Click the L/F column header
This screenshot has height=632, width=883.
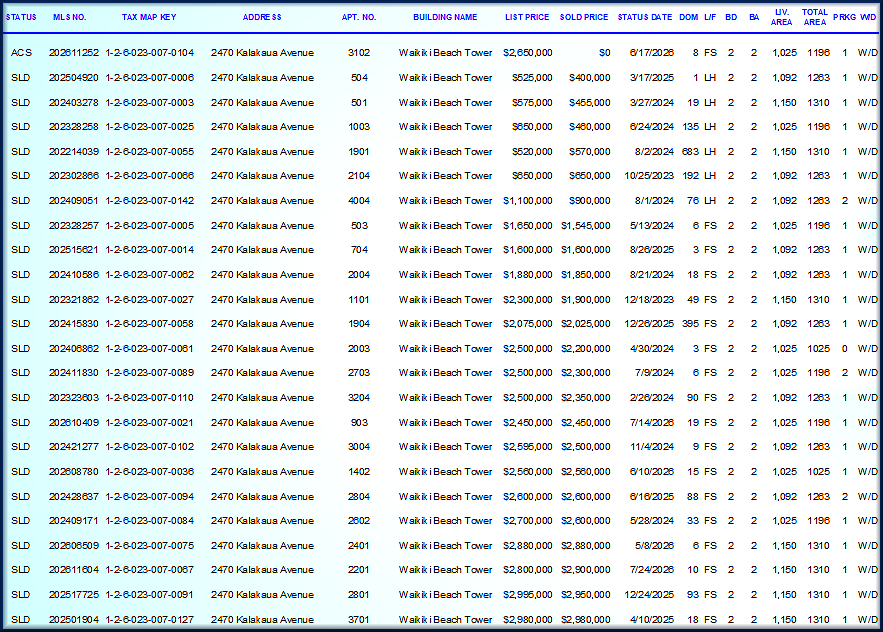(710, 17)
